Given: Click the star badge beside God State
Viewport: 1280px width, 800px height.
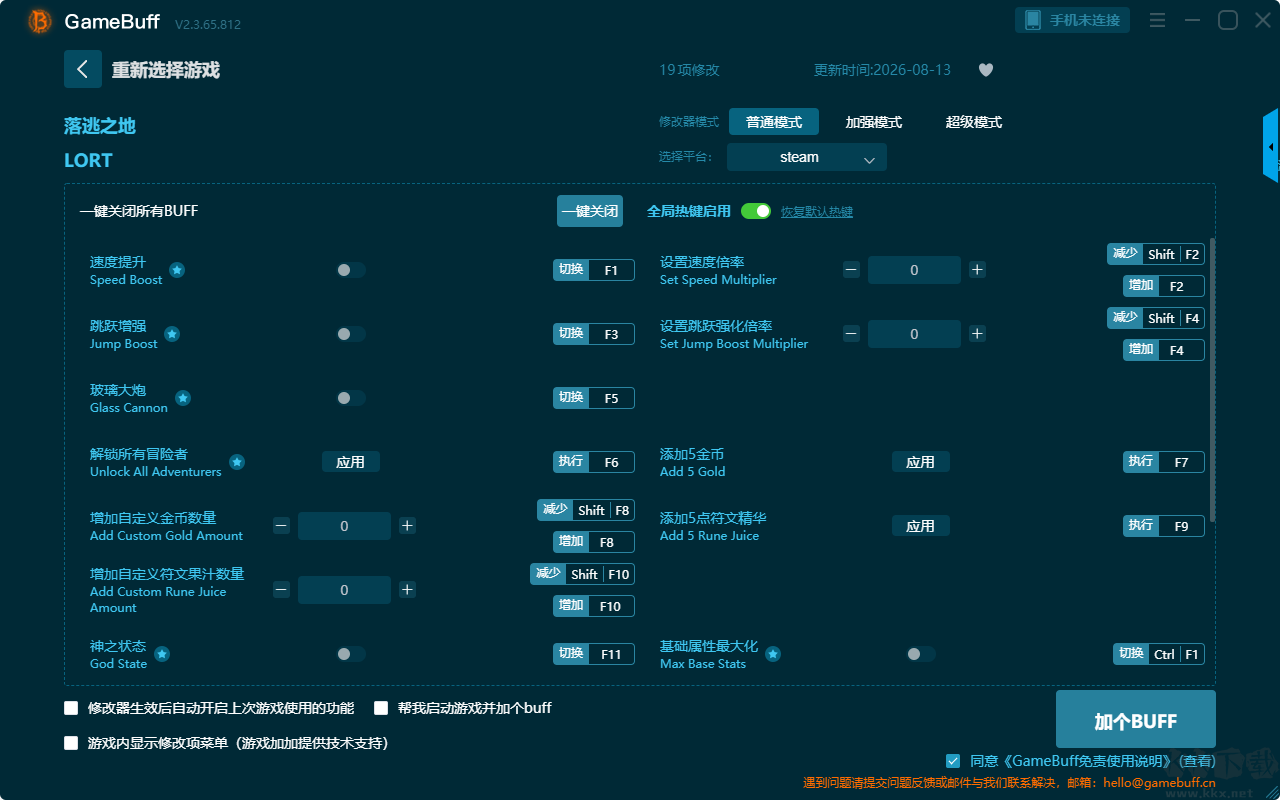Looking at the screenshot, I should pyautogui.click(x=162, y=654).
